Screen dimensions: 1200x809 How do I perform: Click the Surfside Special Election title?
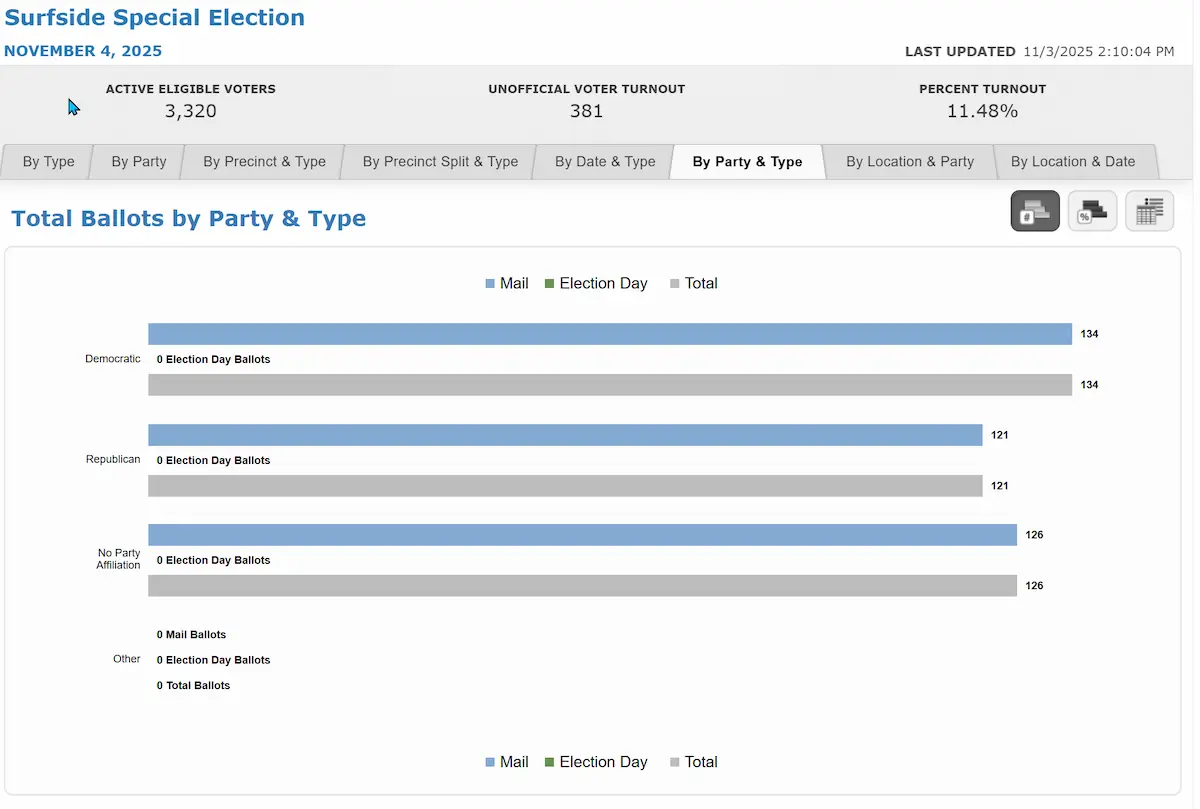click(155, 18)
